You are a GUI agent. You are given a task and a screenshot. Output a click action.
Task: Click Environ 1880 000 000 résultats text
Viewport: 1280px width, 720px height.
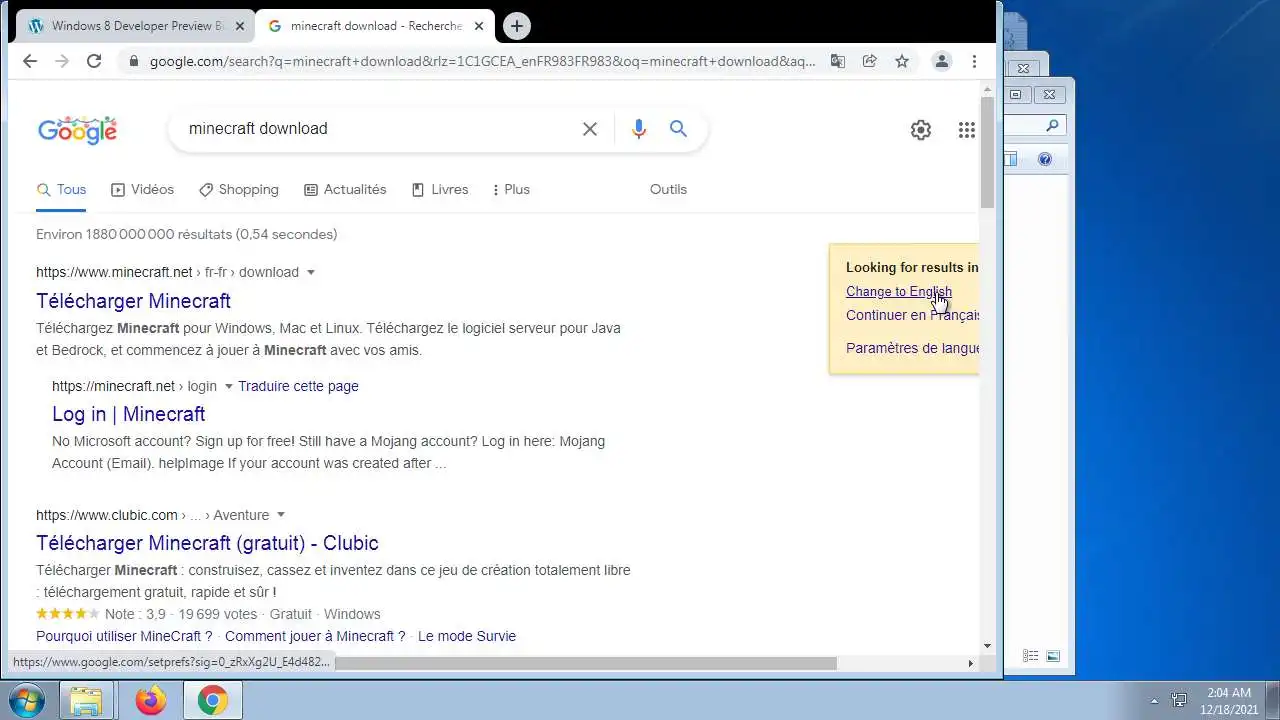[x=186, y=234]
